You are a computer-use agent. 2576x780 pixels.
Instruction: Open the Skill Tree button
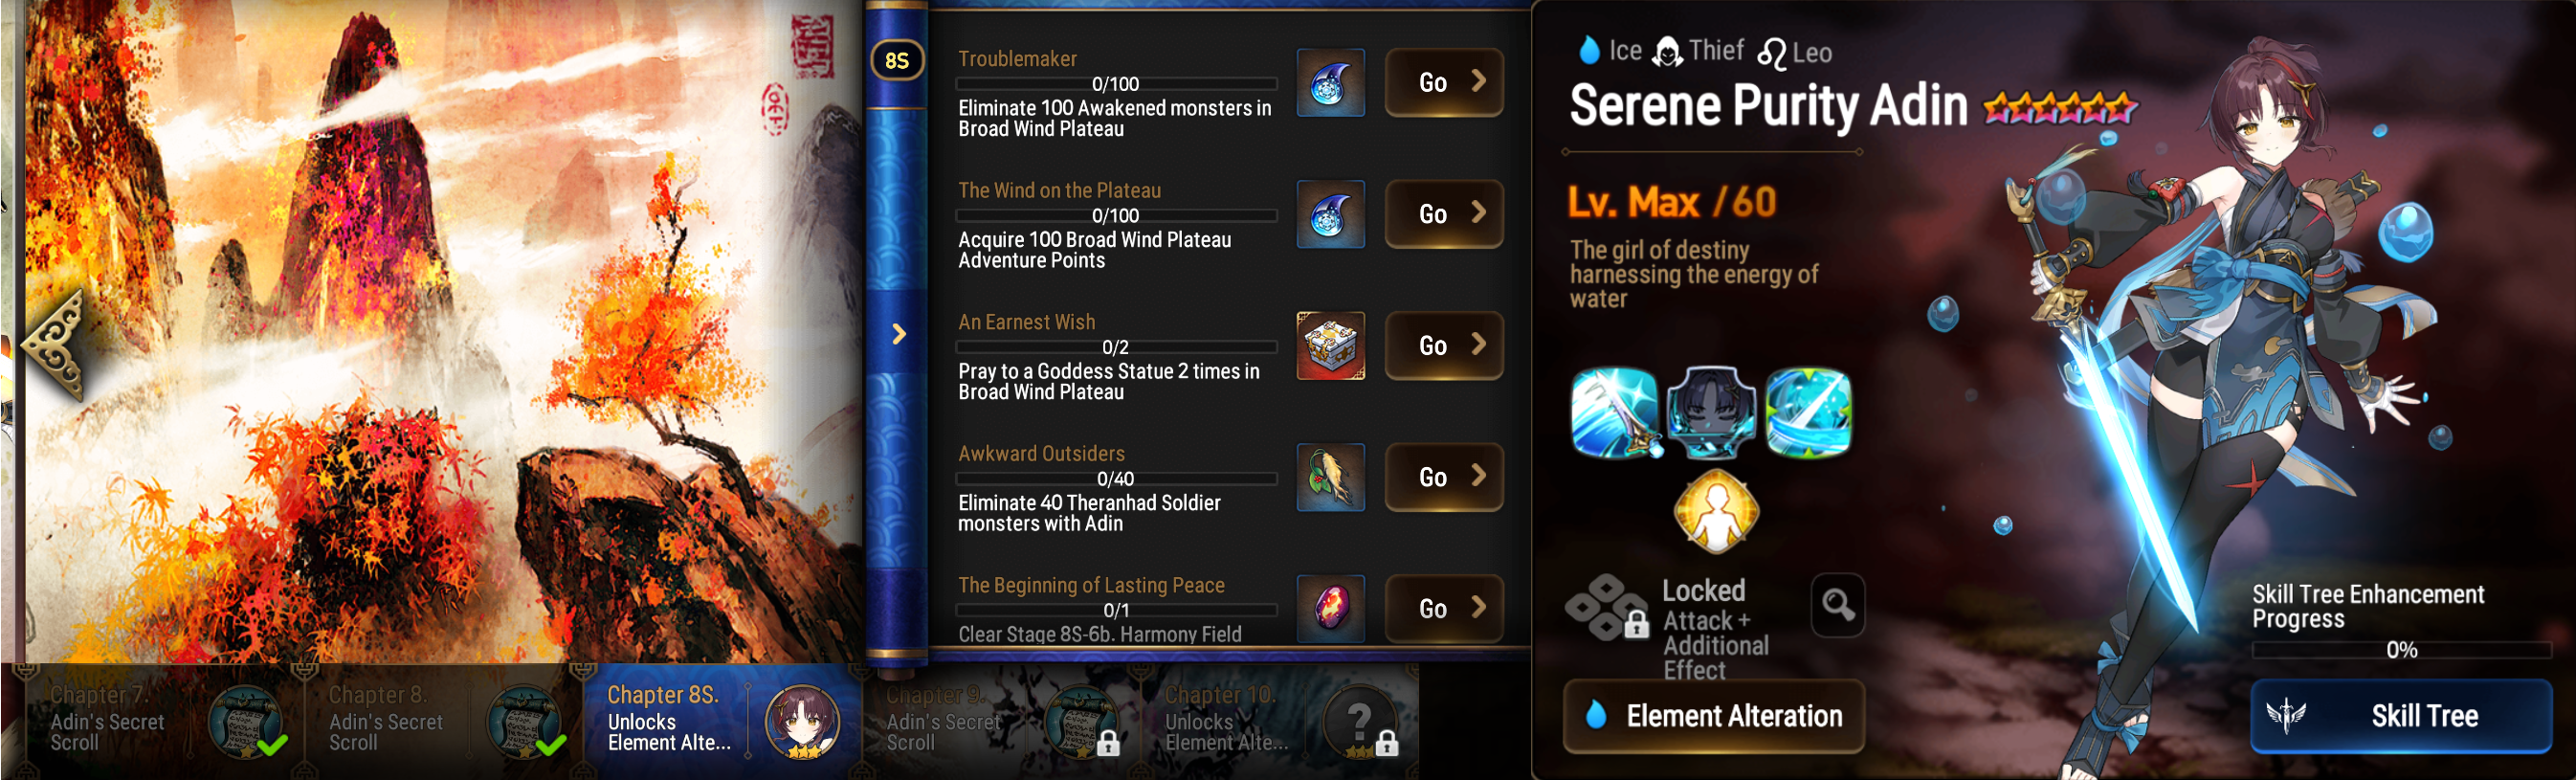coord(2401,716)
